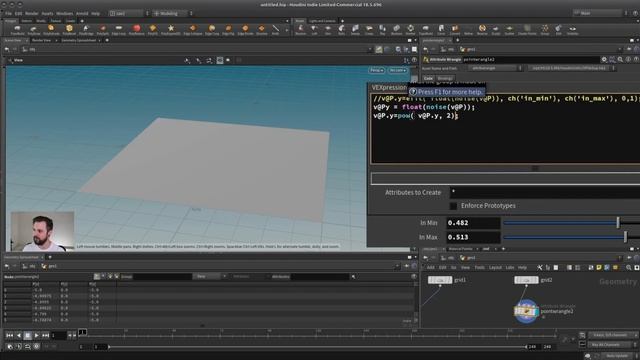640x360 pixels.
Task: Click the node name field pointwrangle2
Action: click(531, 60)
